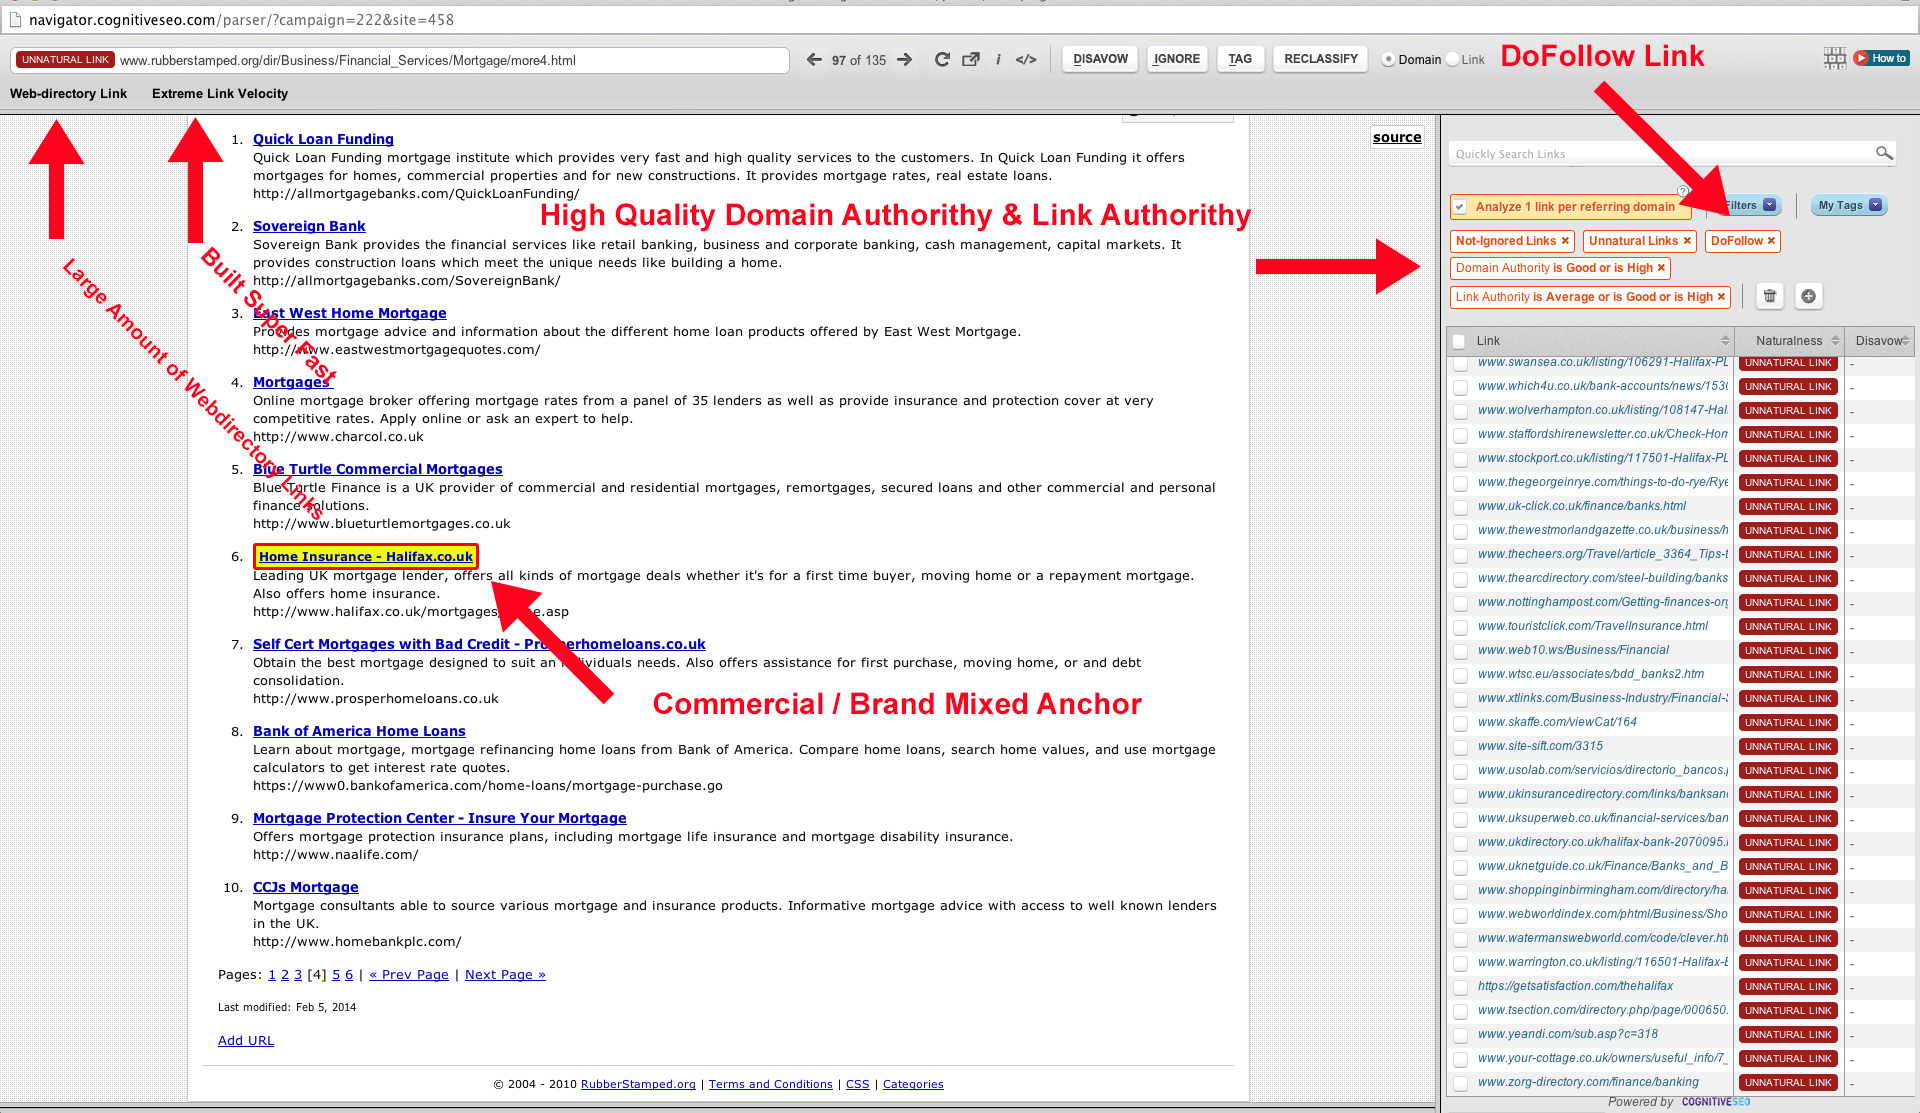Viewport: 1920px width, 1113px height.
Task: Tick the select-all checkbox in table header
Action: (1459, 341)
